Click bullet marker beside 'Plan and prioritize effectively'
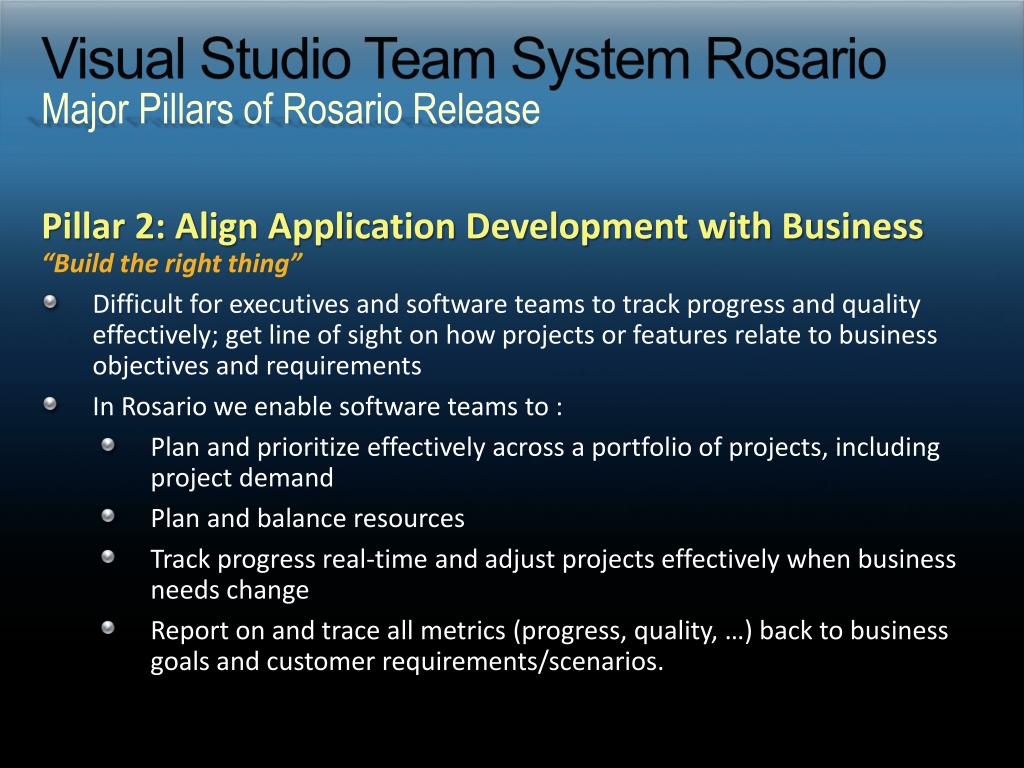Screen dimensions: 1024x768 pos(108,445)
